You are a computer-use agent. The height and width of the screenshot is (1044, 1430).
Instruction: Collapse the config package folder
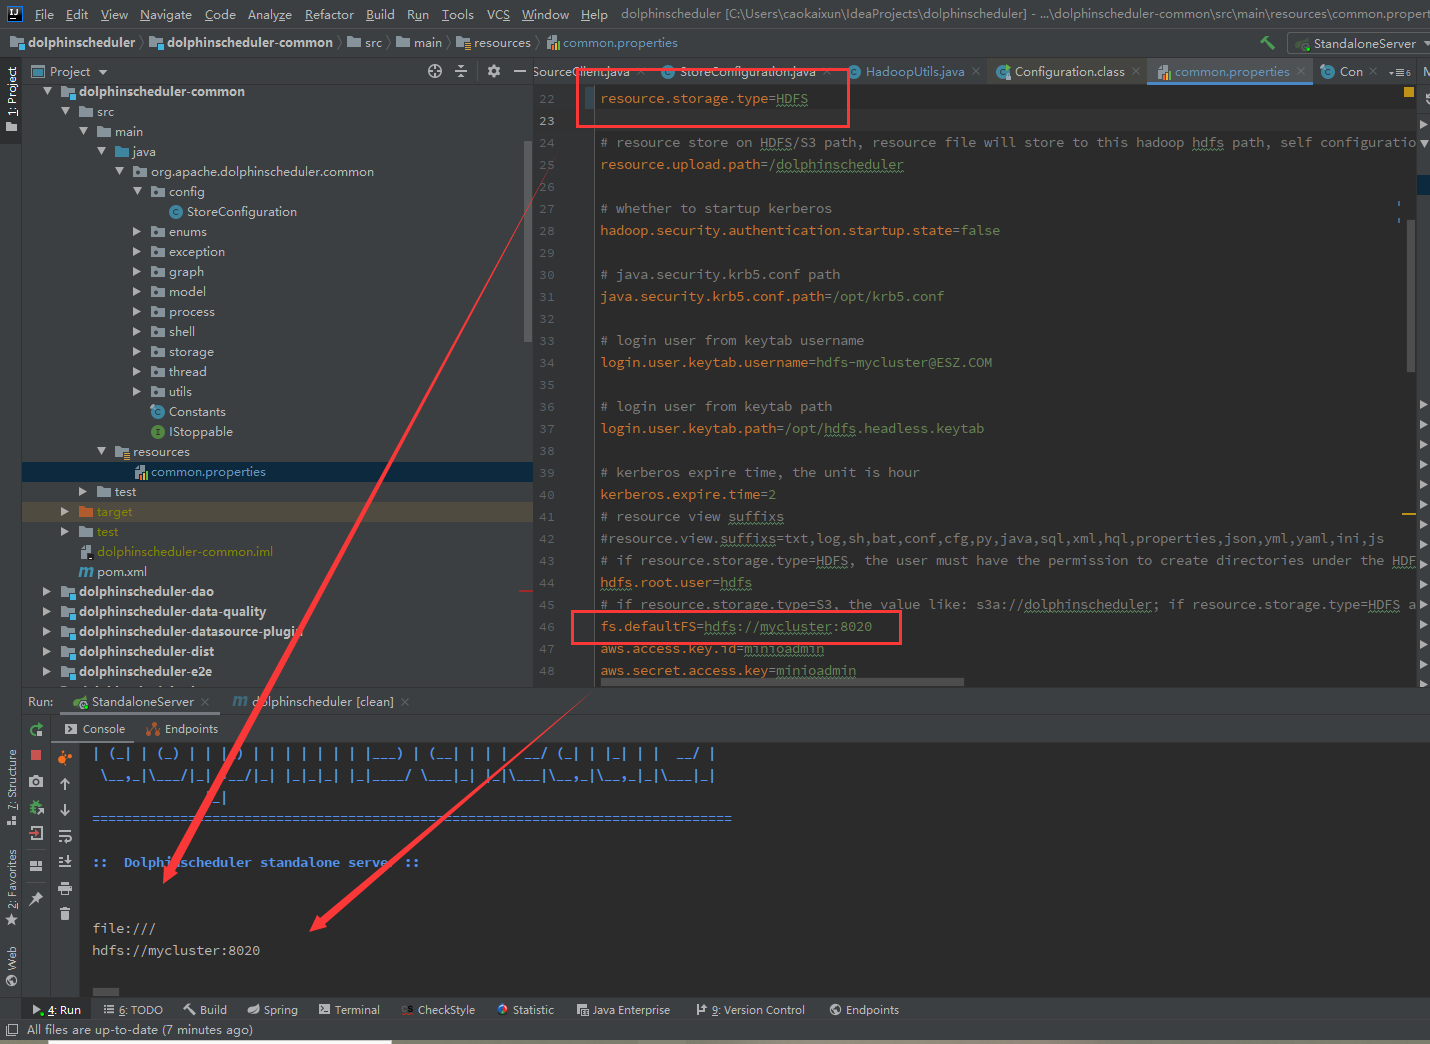(137, 191)
